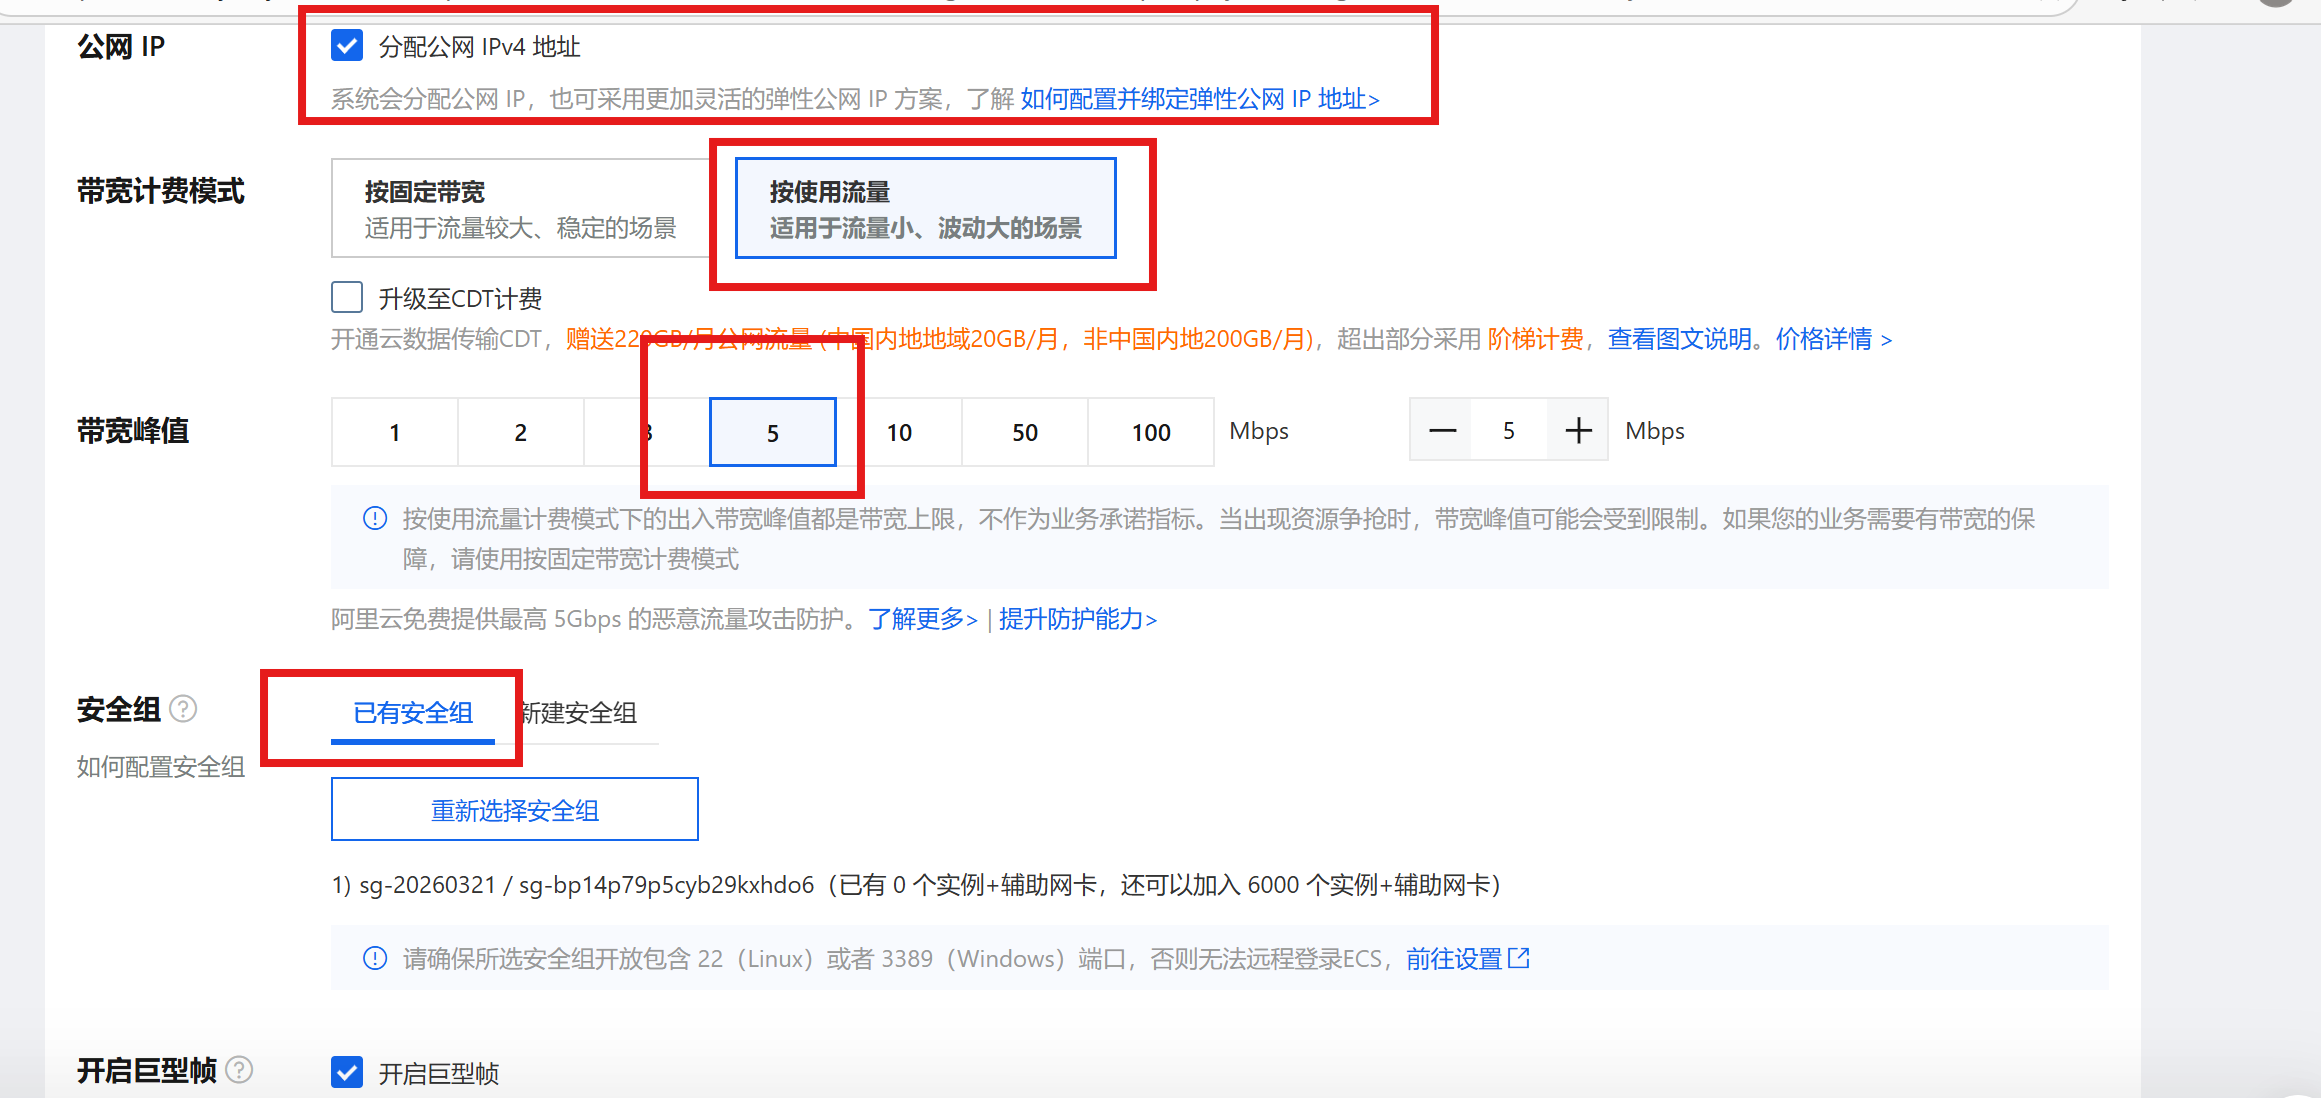
Task: Click the bandwidth value input field
Action: pos(1508,431)
